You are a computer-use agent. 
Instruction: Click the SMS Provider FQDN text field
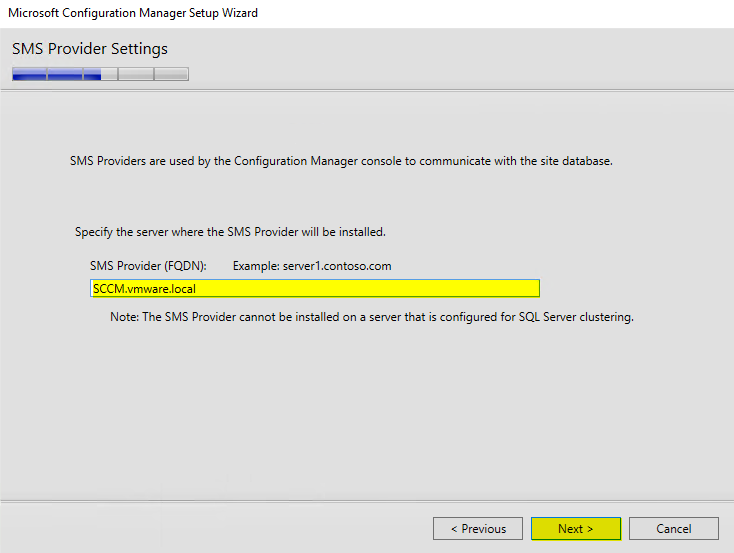pos(315,288)
